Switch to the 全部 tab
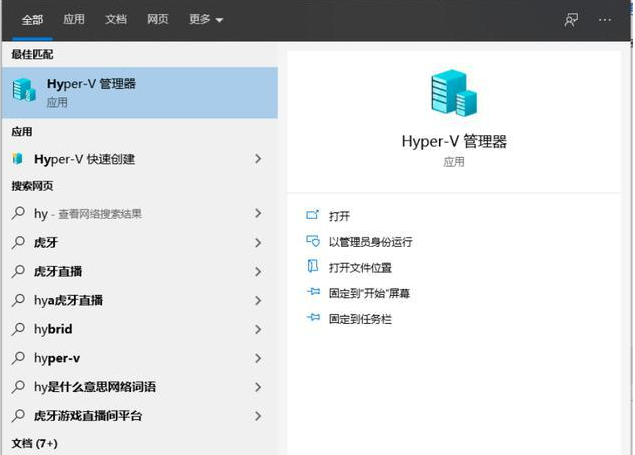Viewport: 635px width, 455px height. point(32,19)
